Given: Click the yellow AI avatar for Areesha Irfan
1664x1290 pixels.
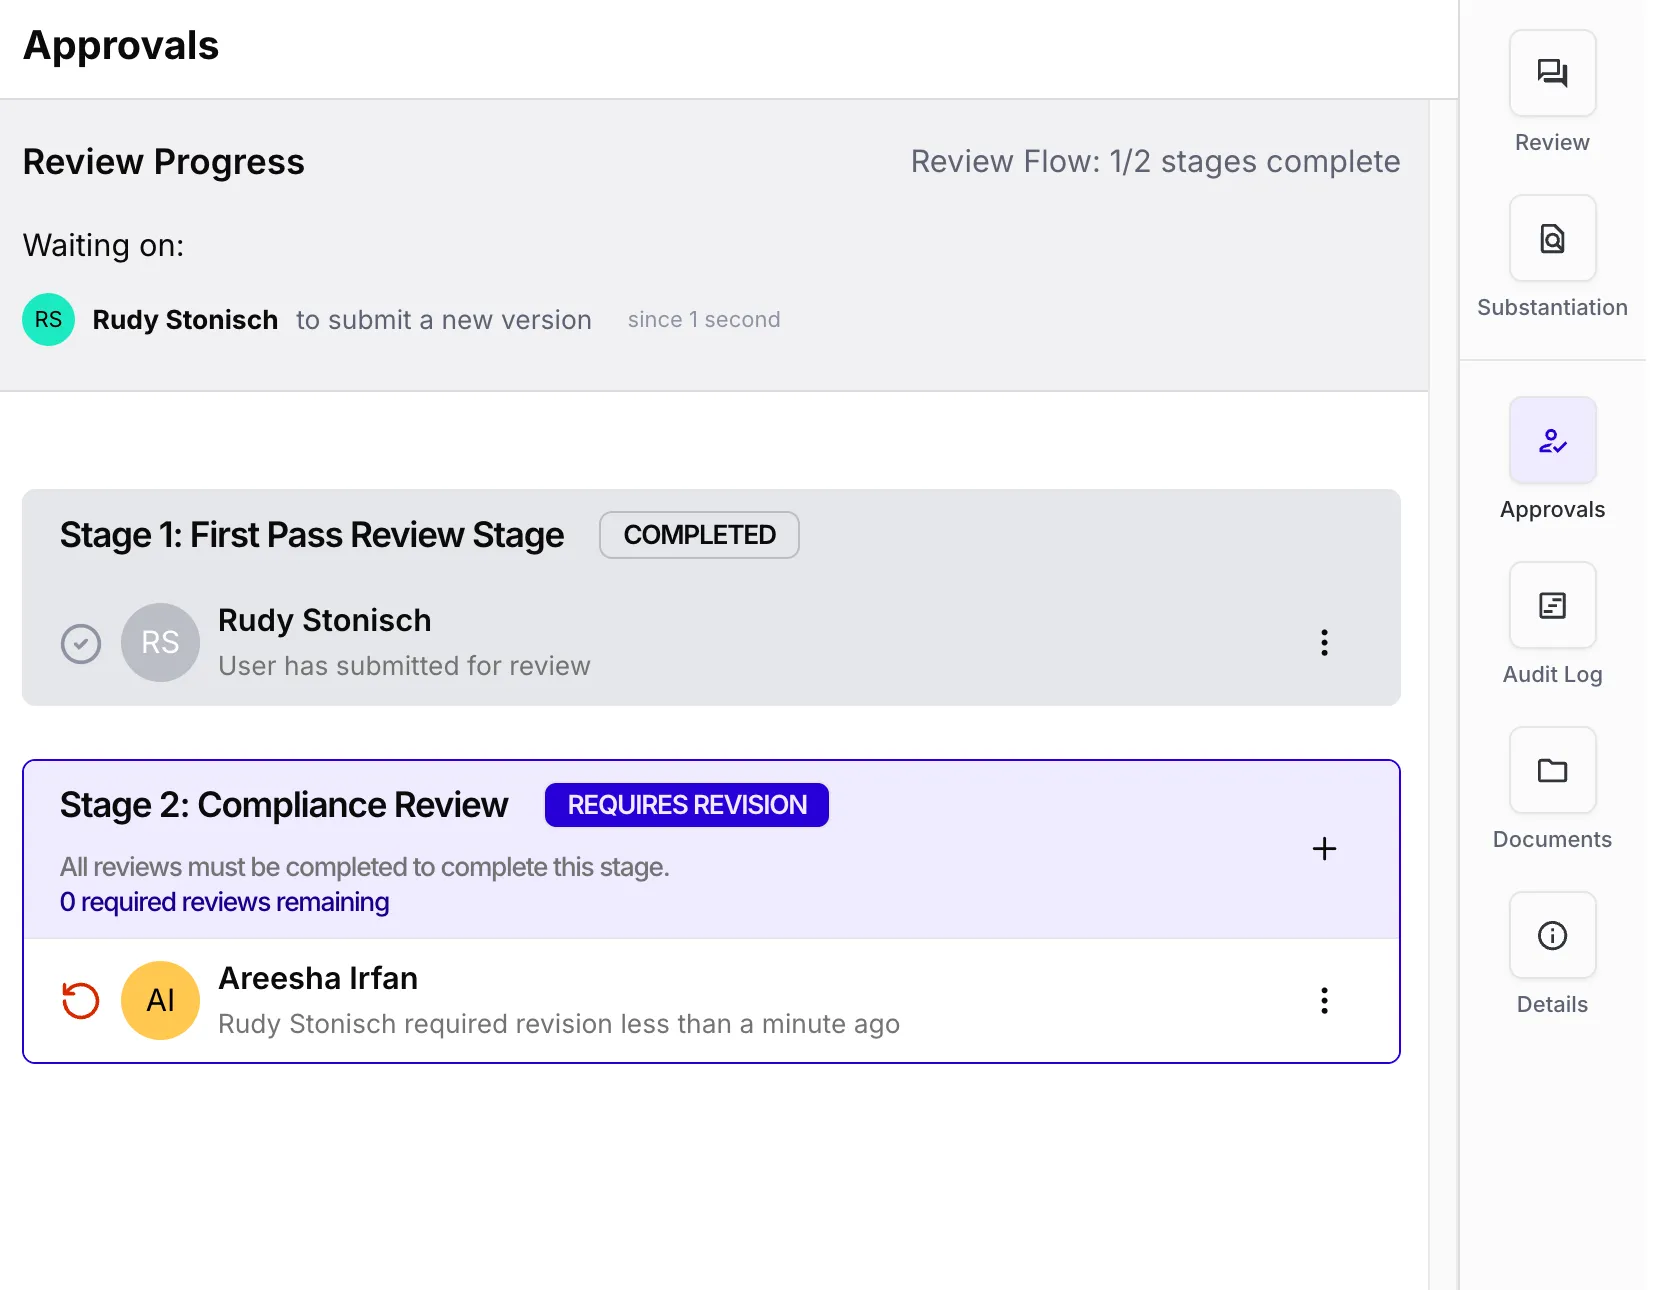Looking at the screenshot, I should [160, 1000].
